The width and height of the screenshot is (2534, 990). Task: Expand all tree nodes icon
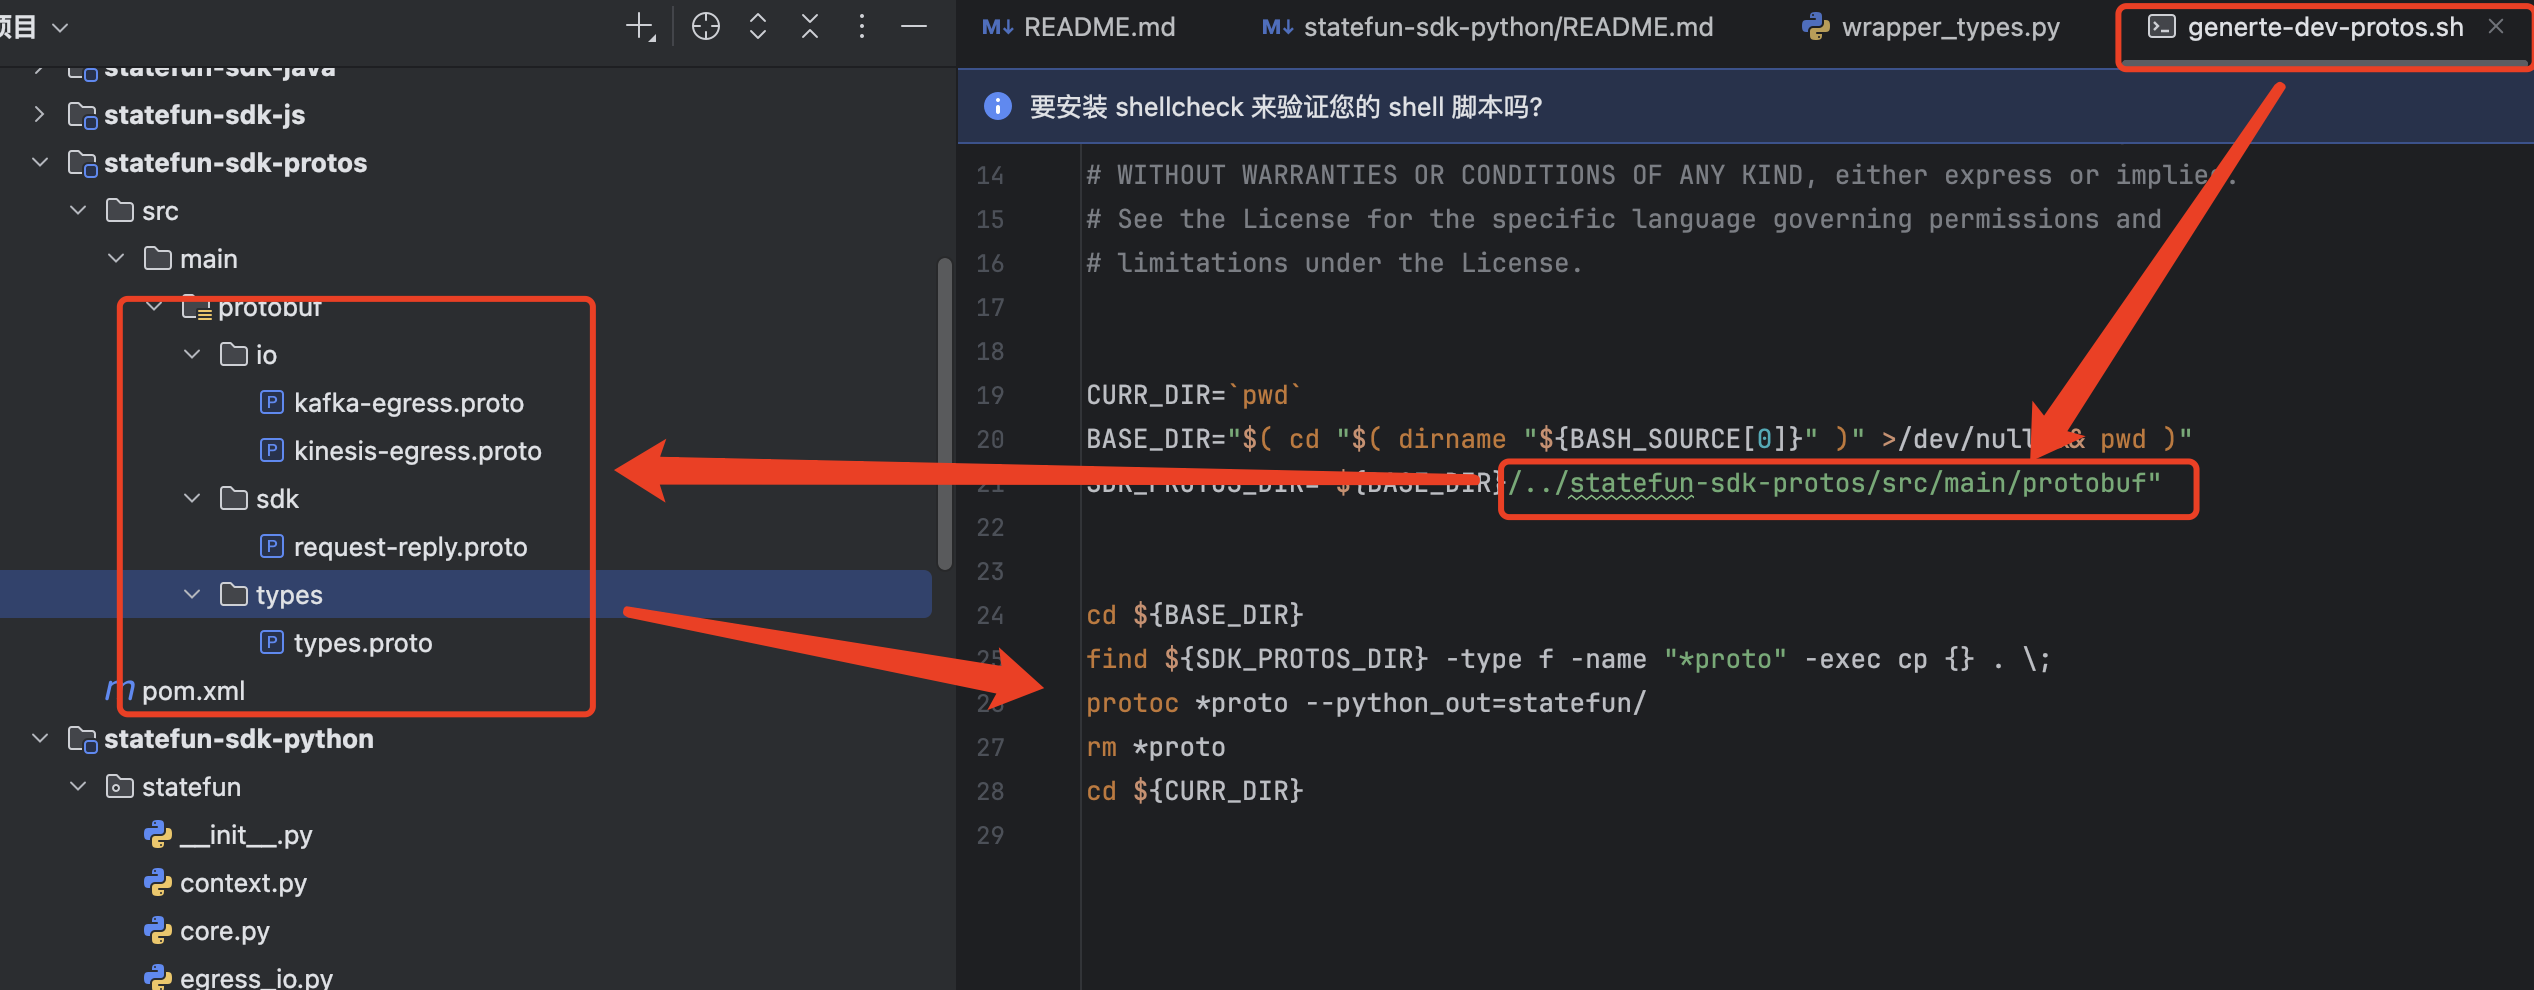click(758, 27)
